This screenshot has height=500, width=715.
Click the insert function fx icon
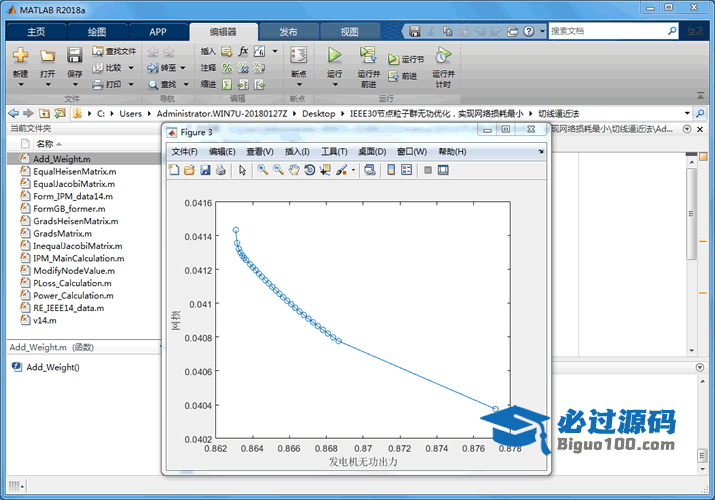click(x=243, y=51)
